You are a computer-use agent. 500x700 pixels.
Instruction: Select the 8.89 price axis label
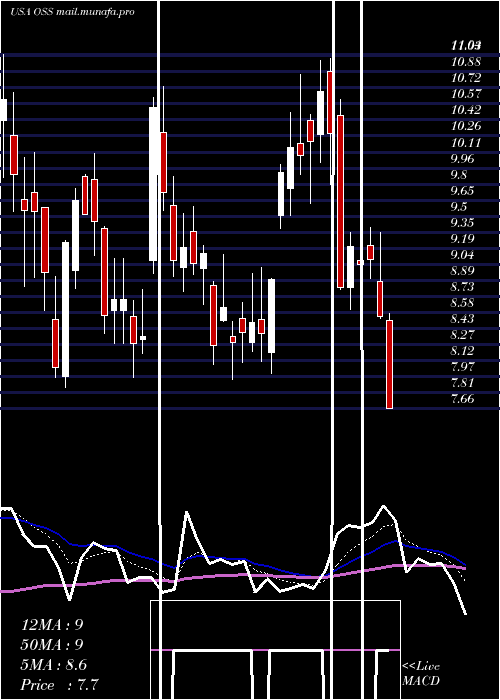[x=462, y=271]
